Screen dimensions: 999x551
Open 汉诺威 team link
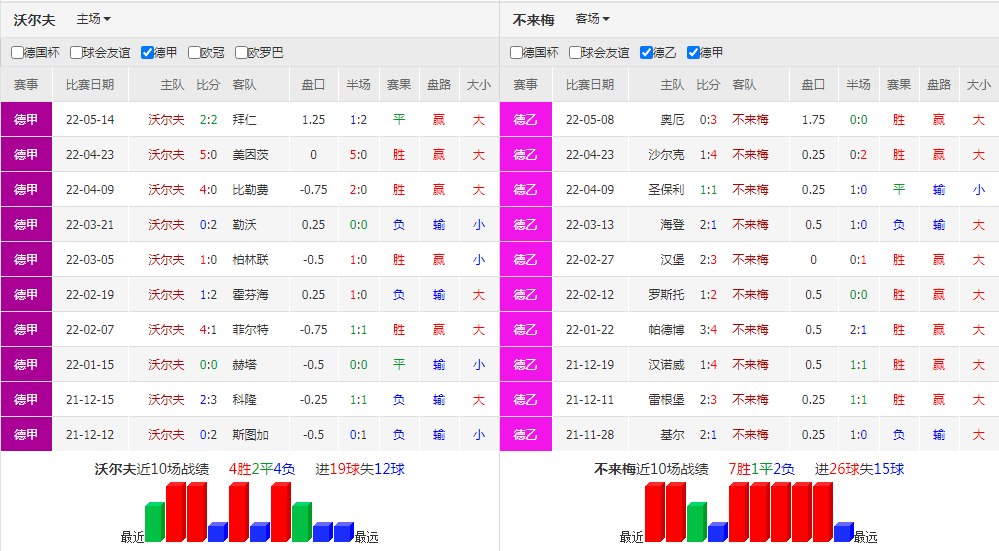coord(666,365)
